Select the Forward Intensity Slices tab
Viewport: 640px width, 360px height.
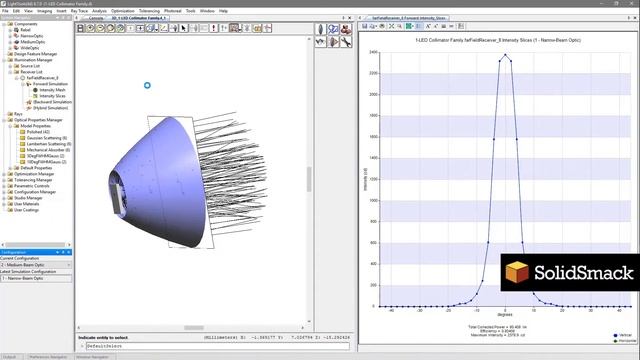coord(408,18)
